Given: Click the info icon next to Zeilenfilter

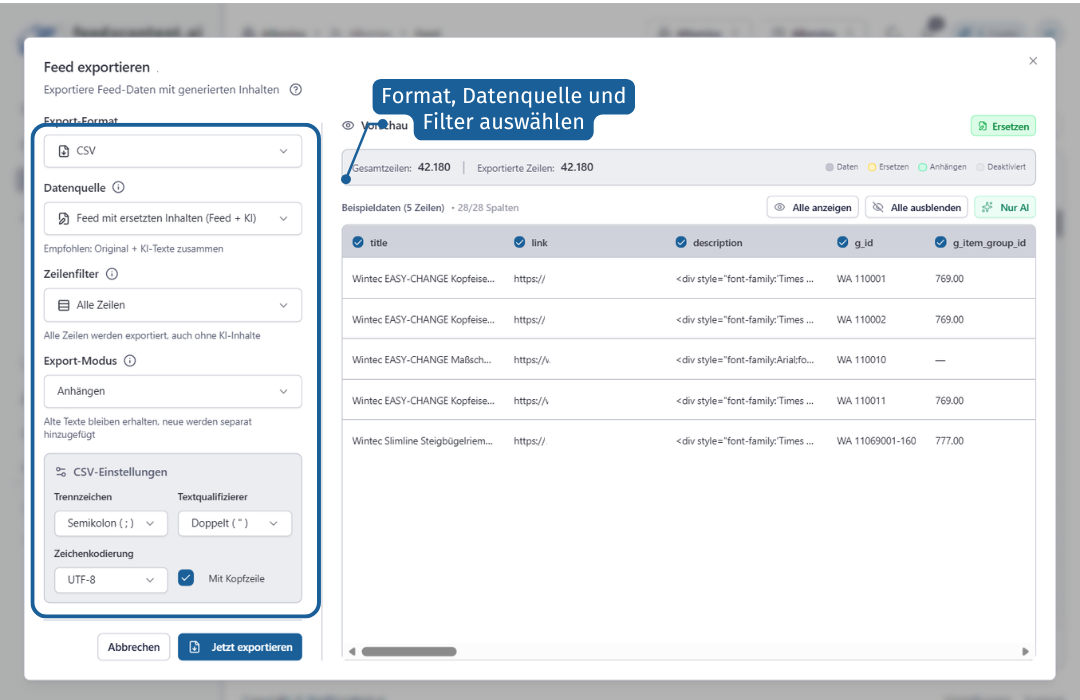Looking at the screenshot, I should (x=112, y=274).
